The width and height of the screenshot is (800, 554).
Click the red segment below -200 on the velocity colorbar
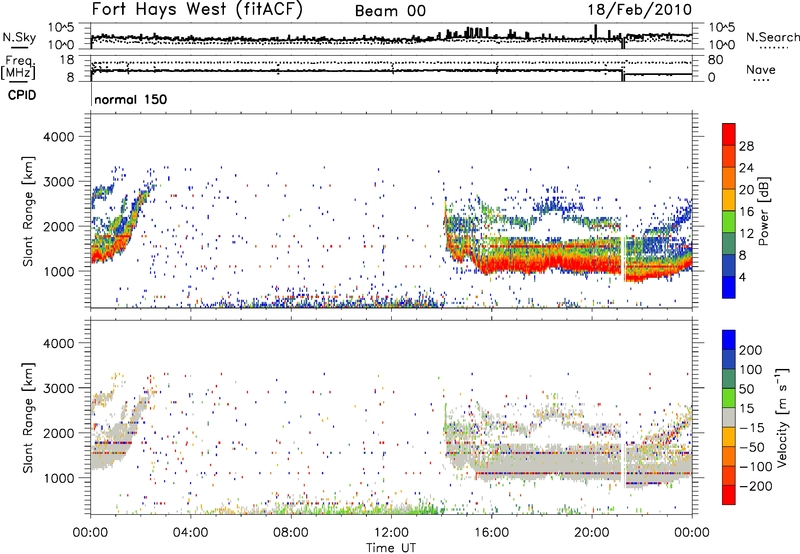pos(729,495)
